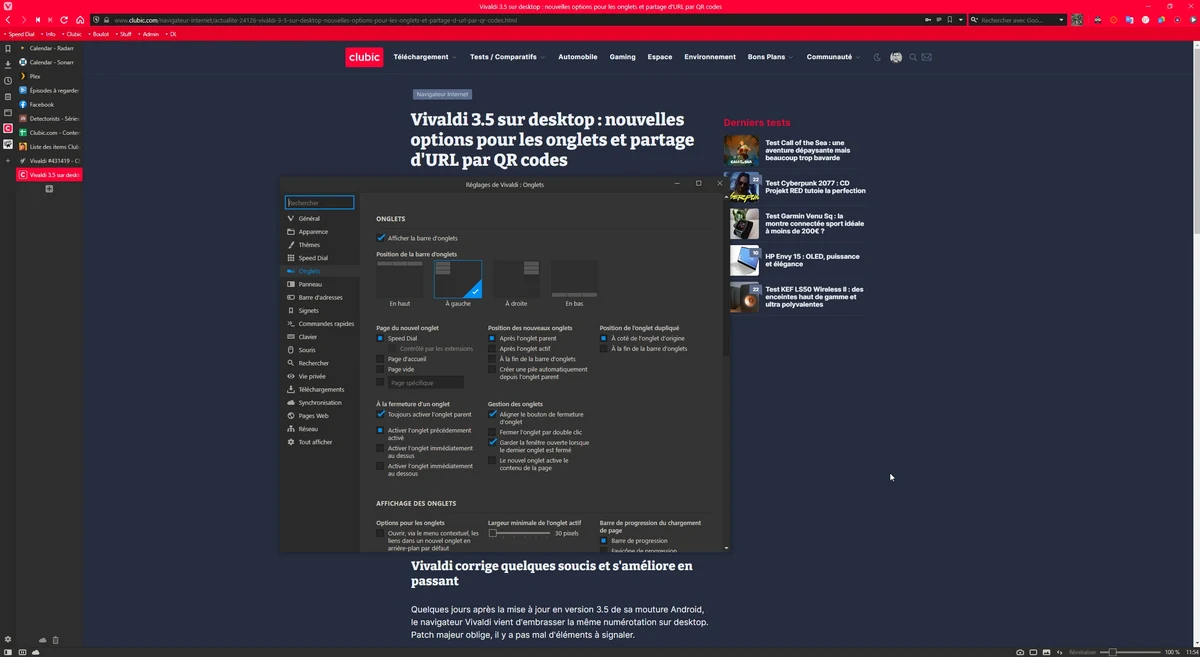Open Clubic site search magnifier
This screenshot has height=657, width=1200.
pyautogui.click(x=913, y=57)
